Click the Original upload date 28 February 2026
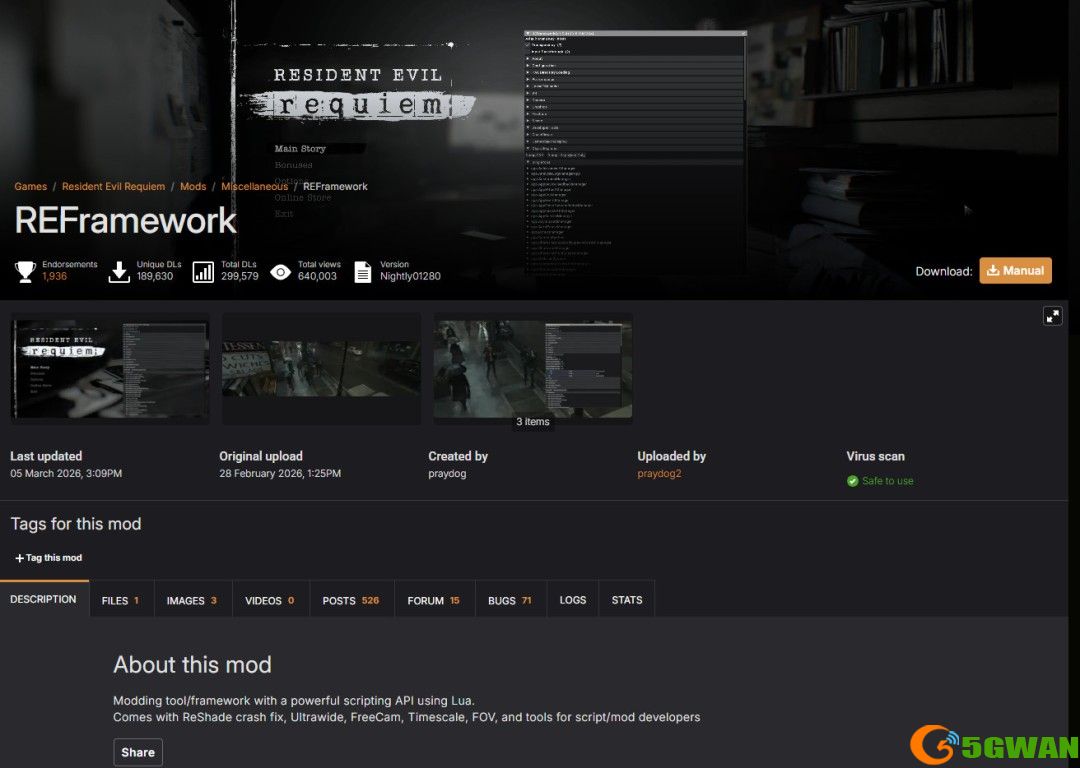The height and width of the screenshot is (768, 1080). (280, 473)
